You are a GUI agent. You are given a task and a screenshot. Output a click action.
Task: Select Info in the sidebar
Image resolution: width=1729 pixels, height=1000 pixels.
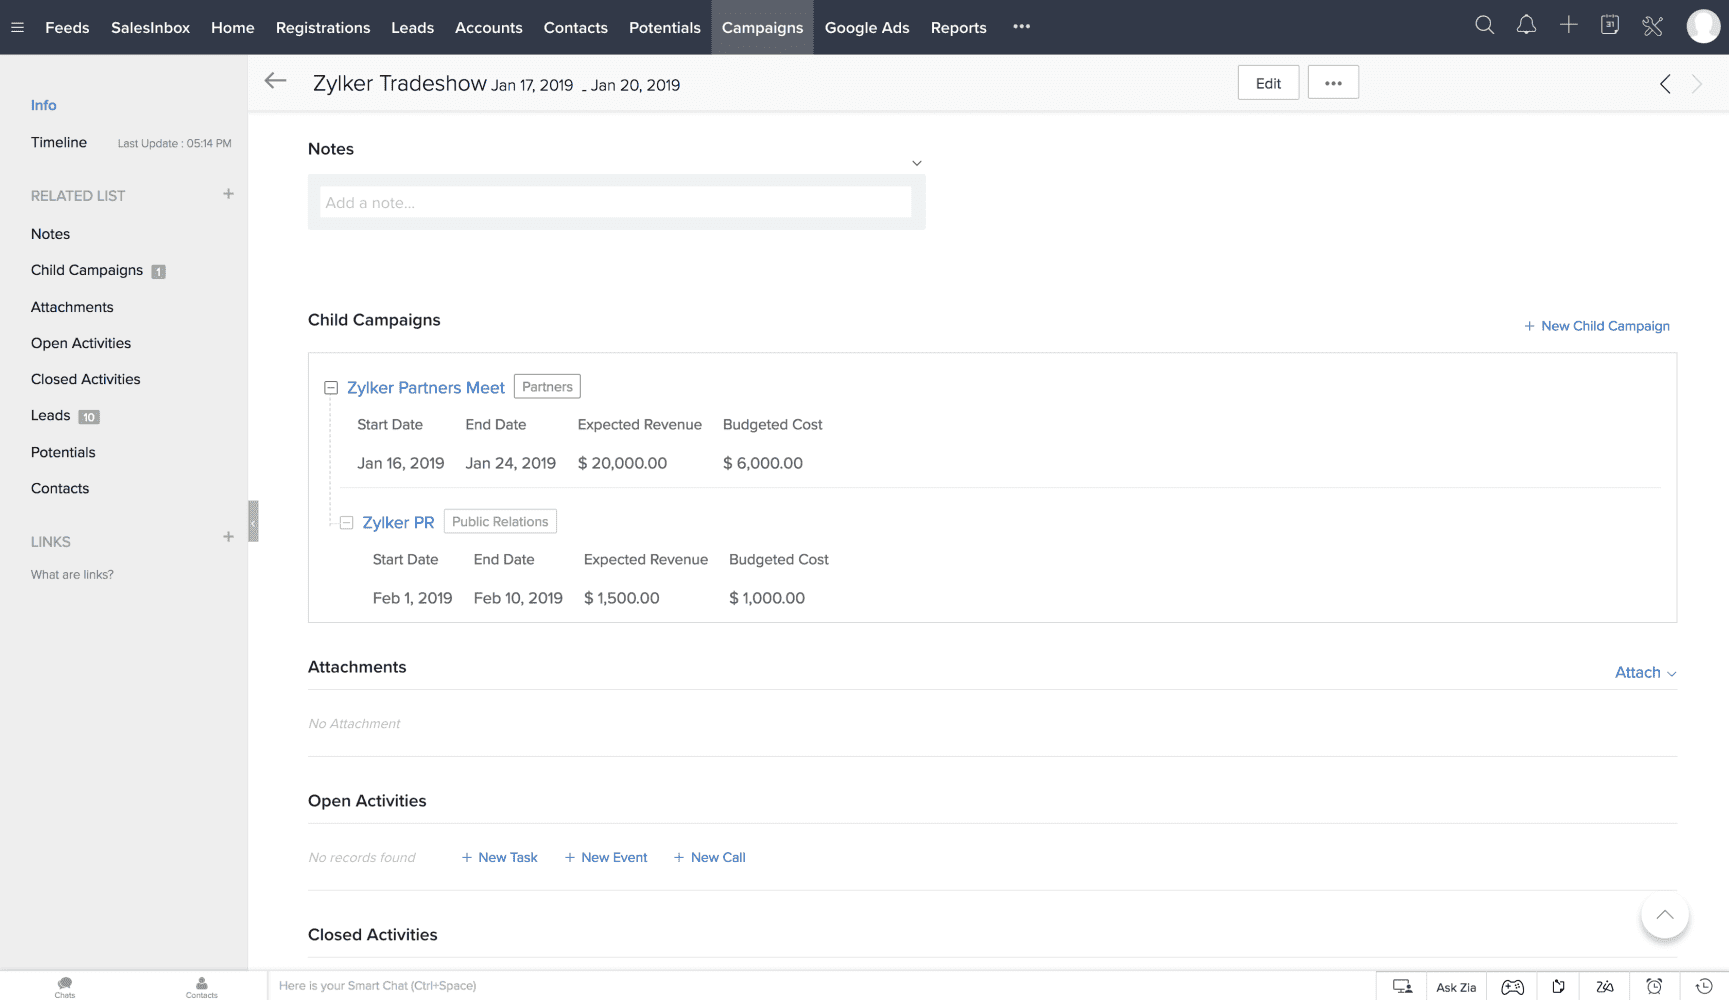(x=43, y=105)
